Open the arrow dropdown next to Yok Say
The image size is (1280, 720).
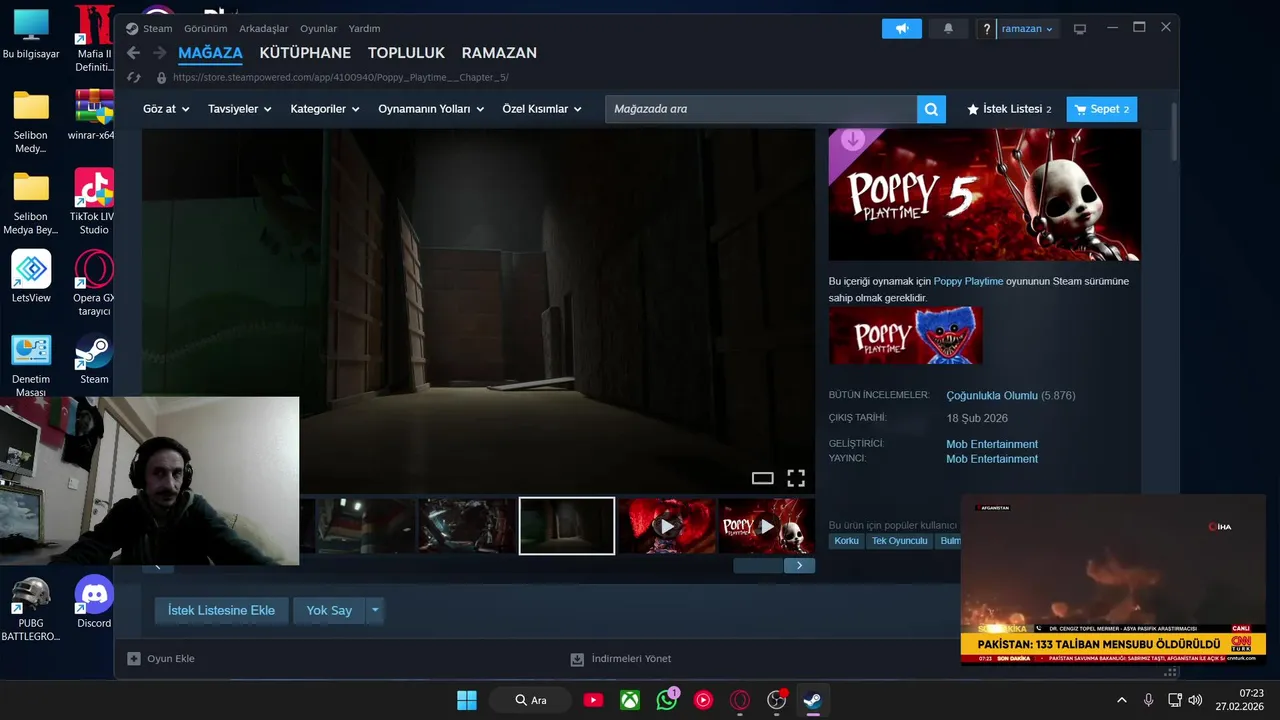(375, 610)
